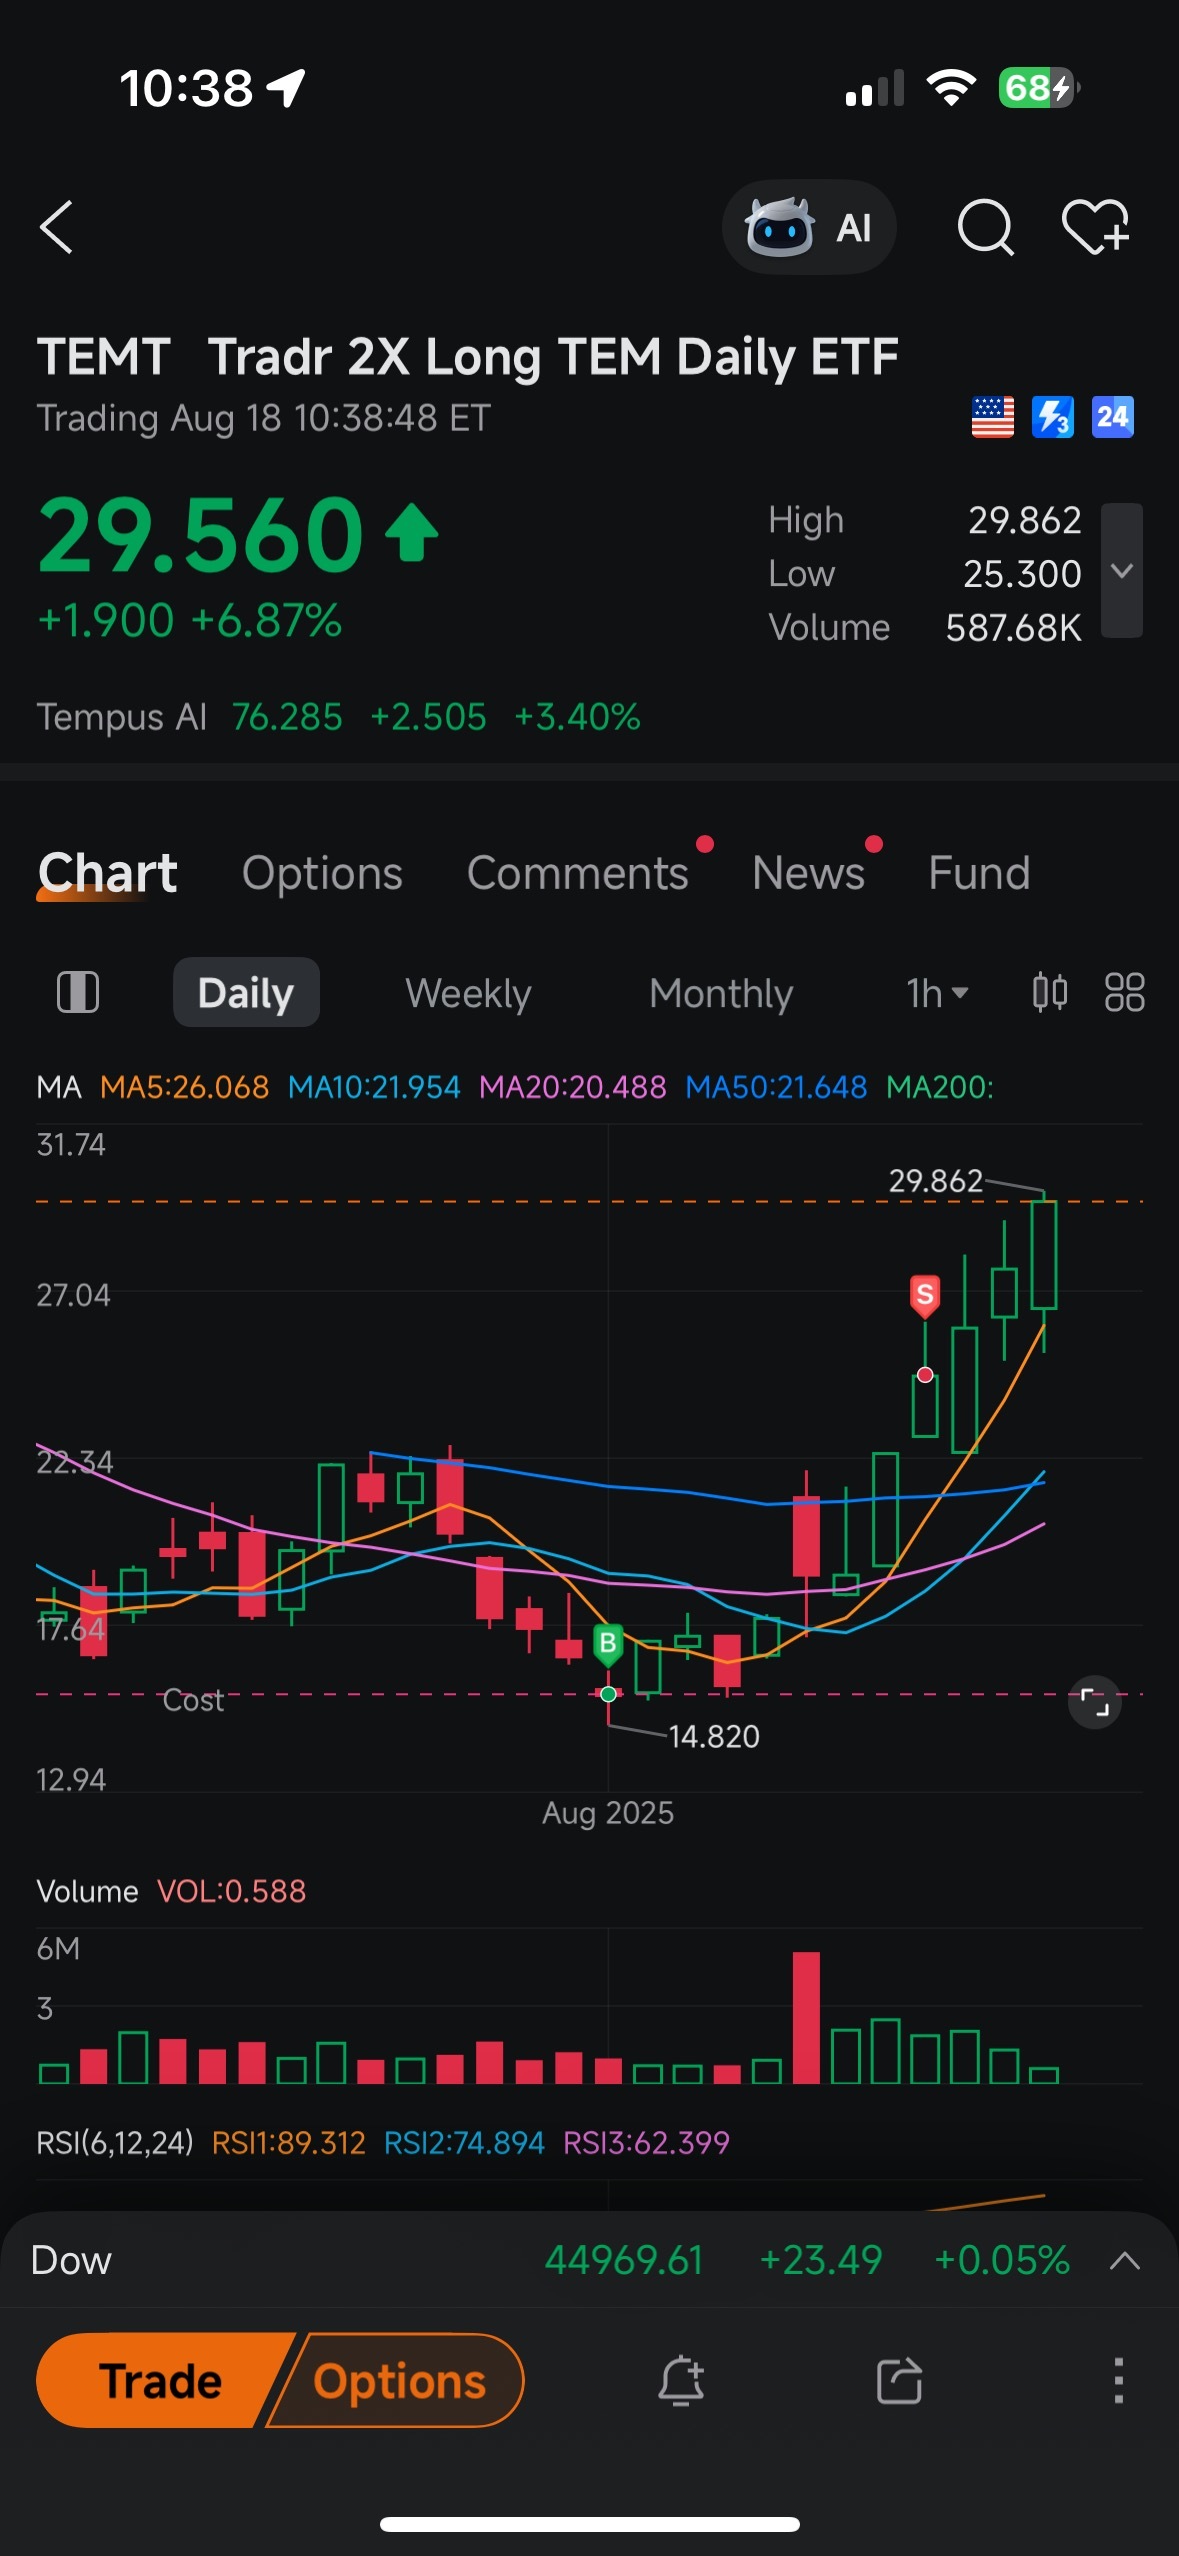Tap the battery status indicator
This screenshot has width=1179, height=2556.
click(1039, 88)
